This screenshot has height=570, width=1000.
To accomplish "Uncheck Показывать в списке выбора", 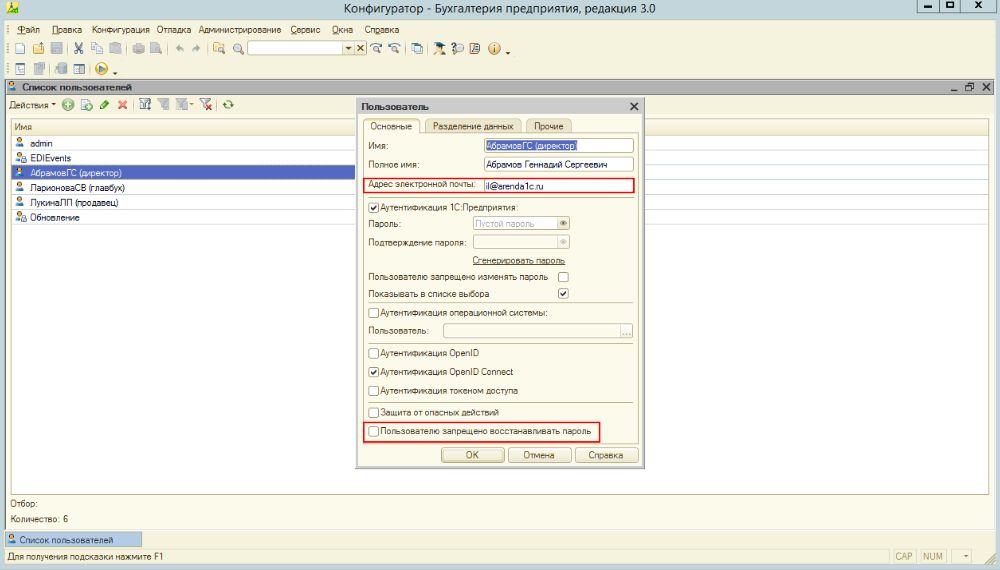I will [x=563, y=294].
